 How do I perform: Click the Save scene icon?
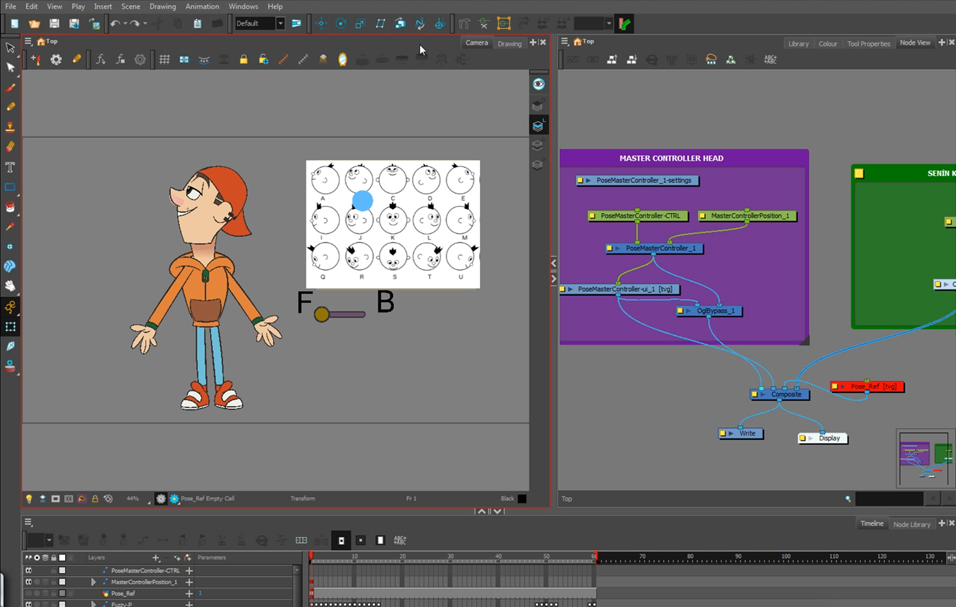tap(54, 23)
